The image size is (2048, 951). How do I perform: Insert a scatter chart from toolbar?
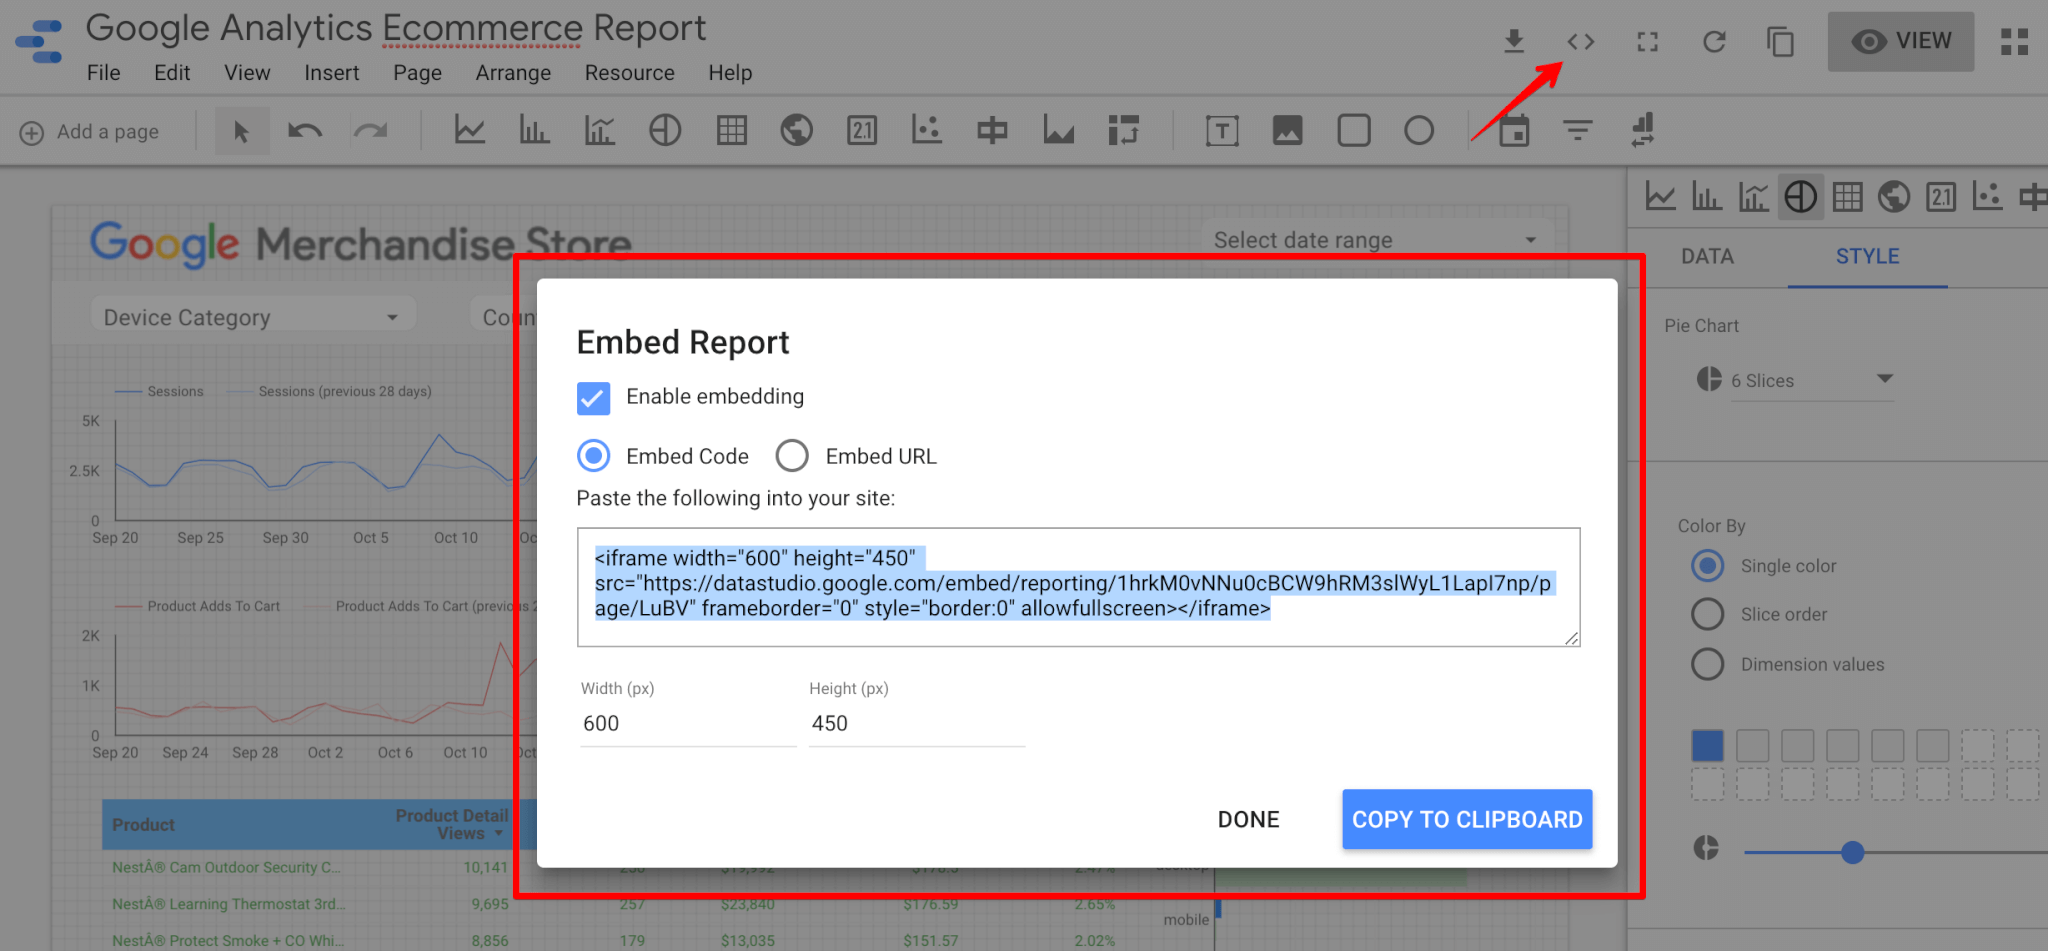(x=927, y=130)
